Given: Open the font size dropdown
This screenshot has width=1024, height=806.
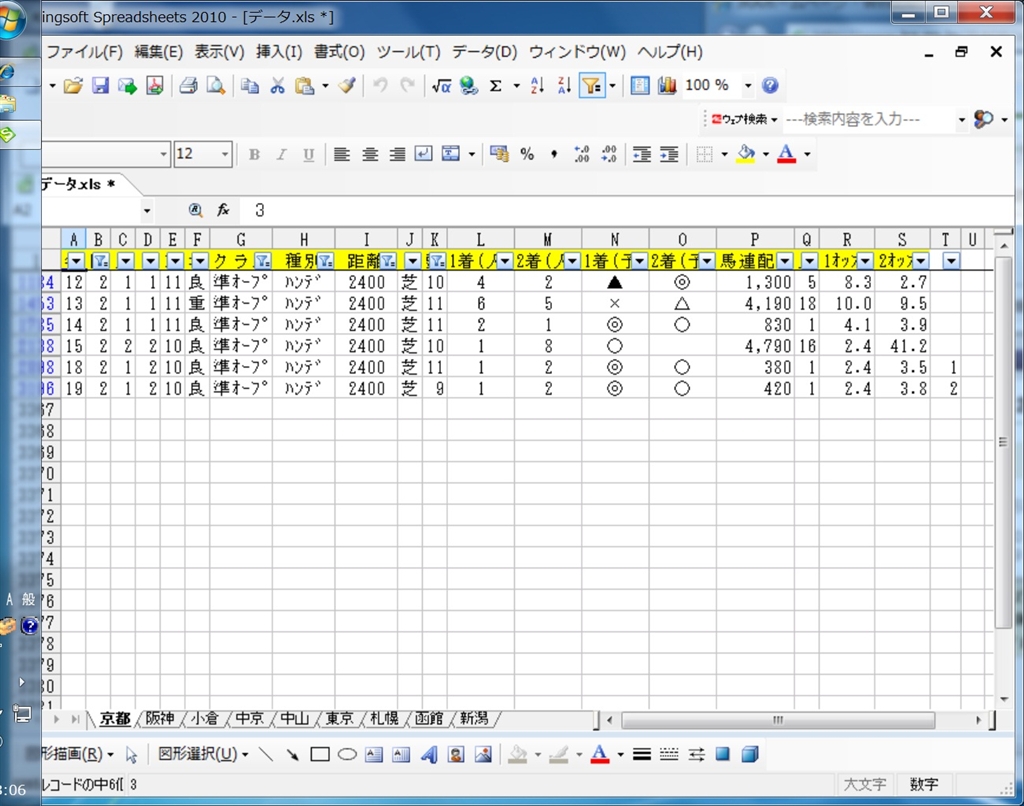Looking at the screenshot, I should [225, 154].
